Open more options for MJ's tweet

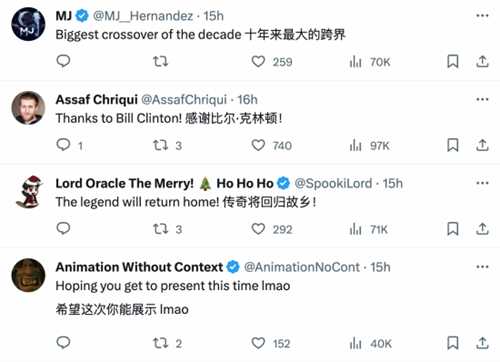[482, 16]
